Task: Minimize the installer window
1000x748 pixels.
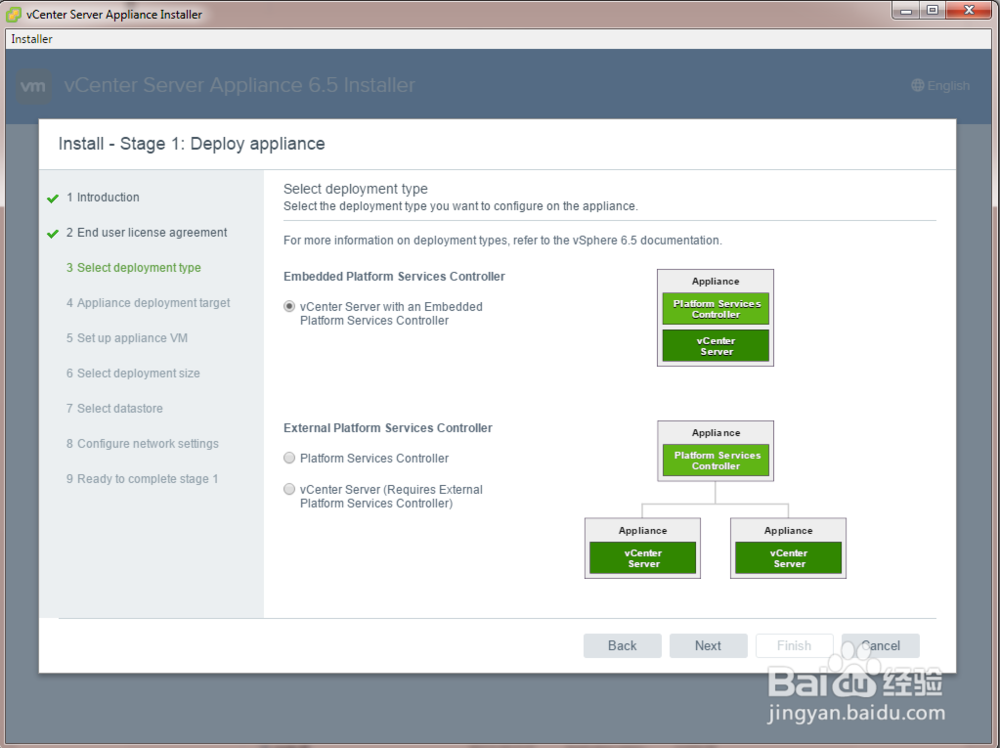Action: click(x=906, y=11)
